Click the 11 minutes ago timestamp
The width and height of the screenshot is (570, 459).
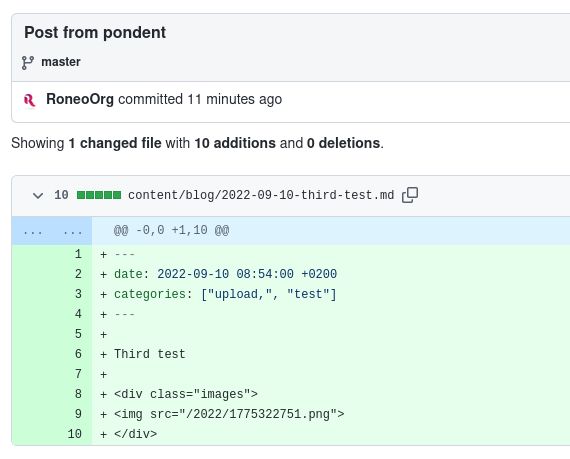tap(234, 99)
